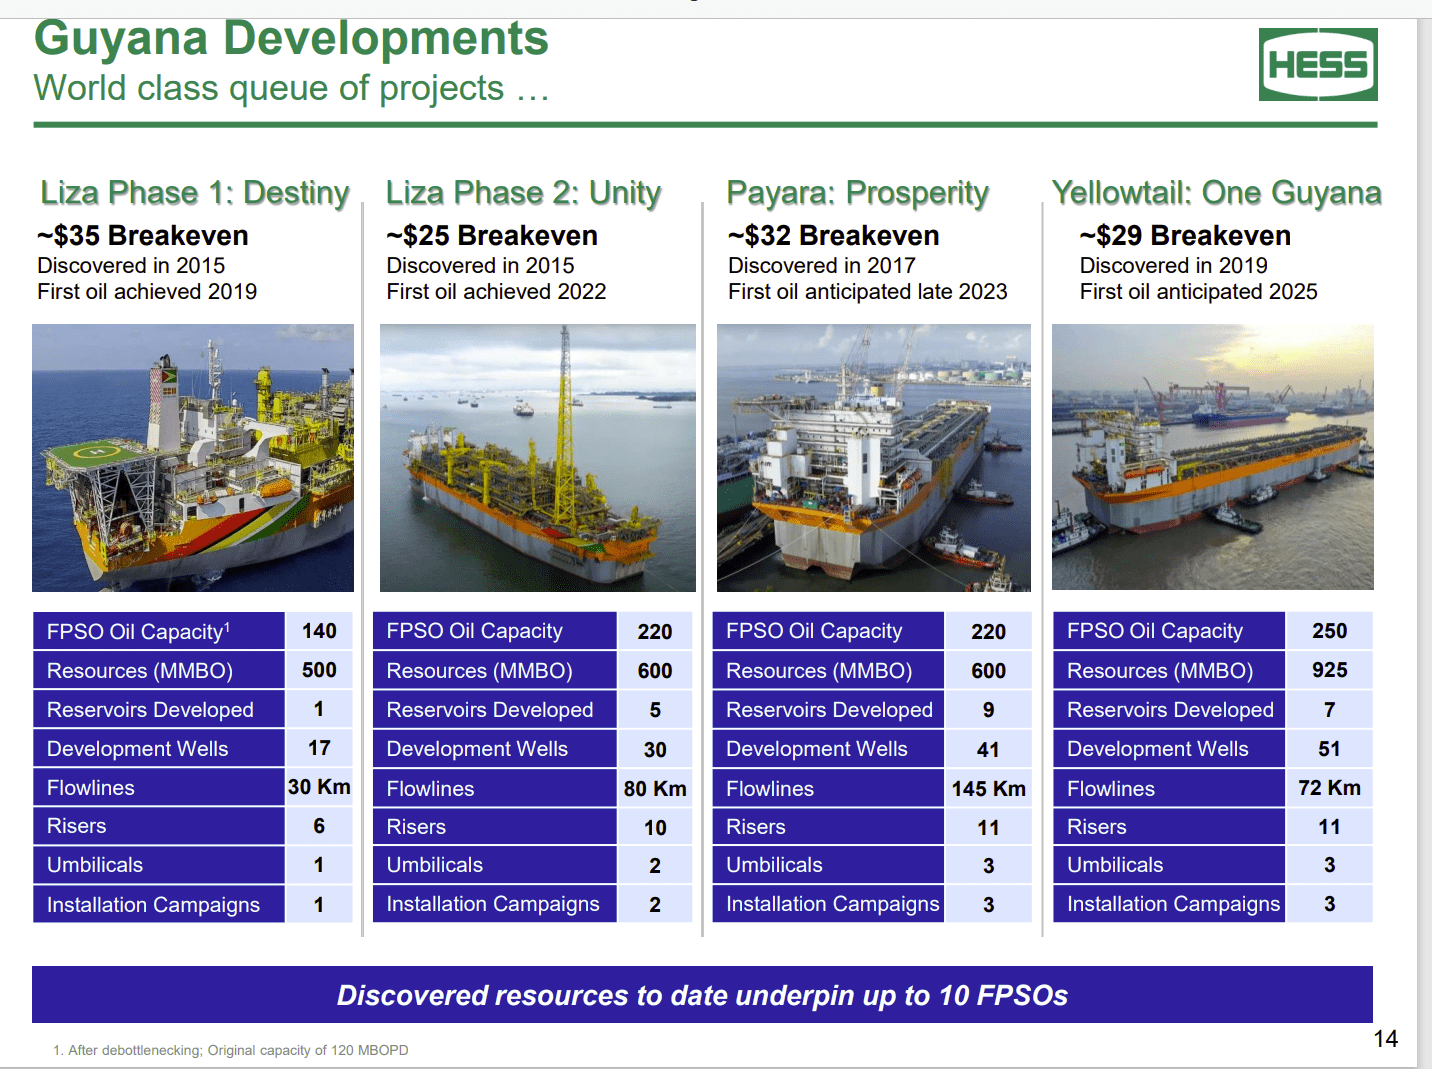Click 'FPSO Oil Capacity¹' label in Liza Phase 1 table
The image size is (1432, 1069).
pyautogui.click(x=139, y=632)
